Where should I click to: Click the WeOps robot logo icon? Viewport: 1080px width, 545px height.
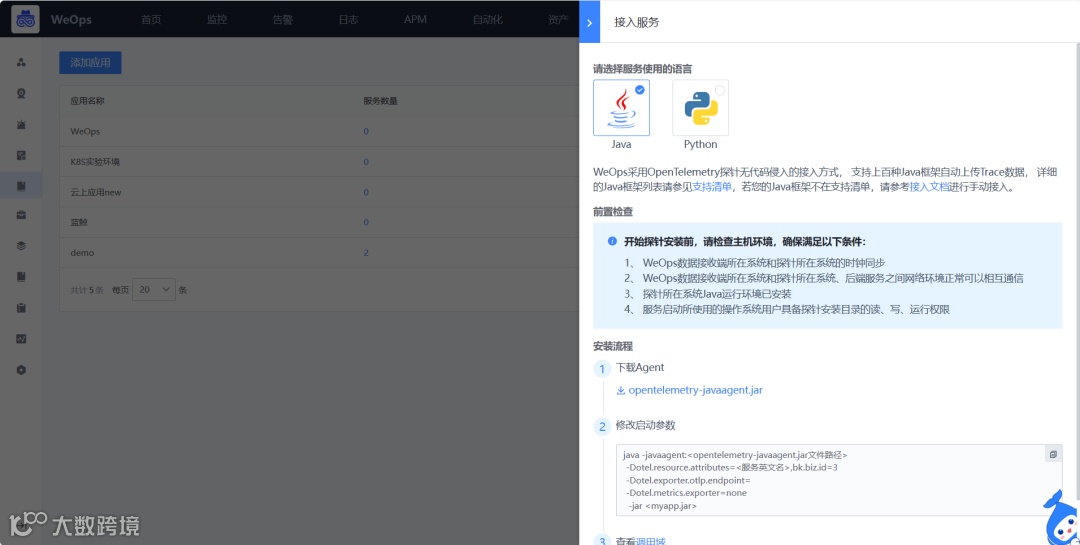click(25, 19)
